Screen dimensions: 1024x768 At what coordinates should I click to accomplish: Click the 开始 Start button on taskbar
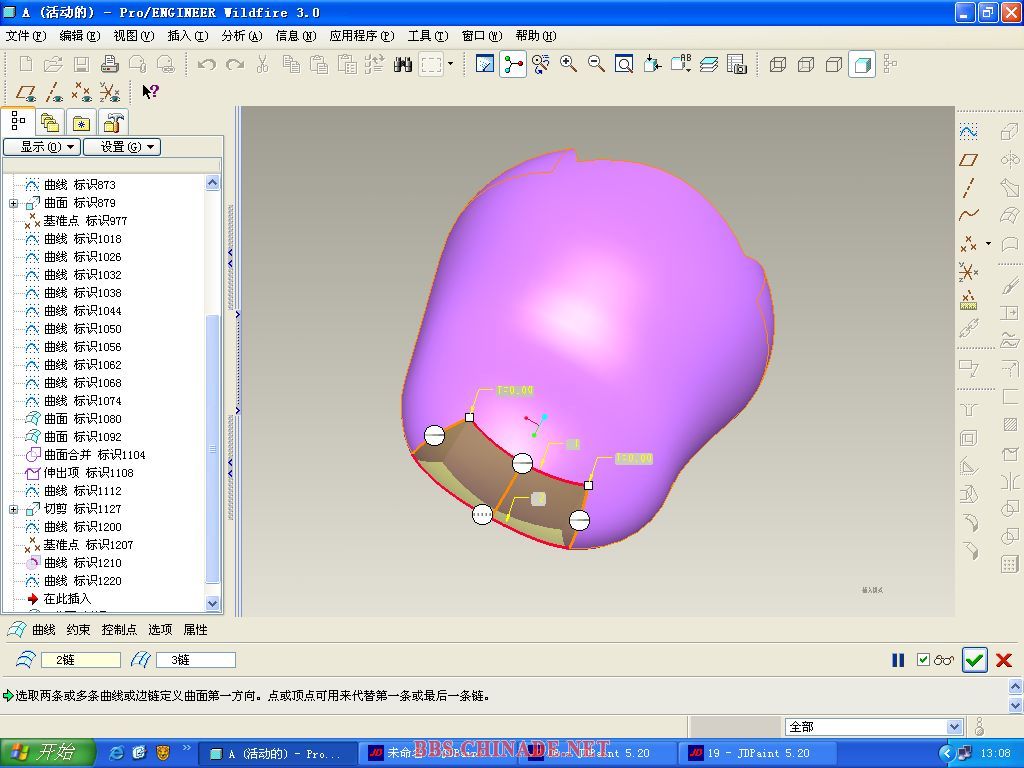pyautogui.click(x=47, y=753)
